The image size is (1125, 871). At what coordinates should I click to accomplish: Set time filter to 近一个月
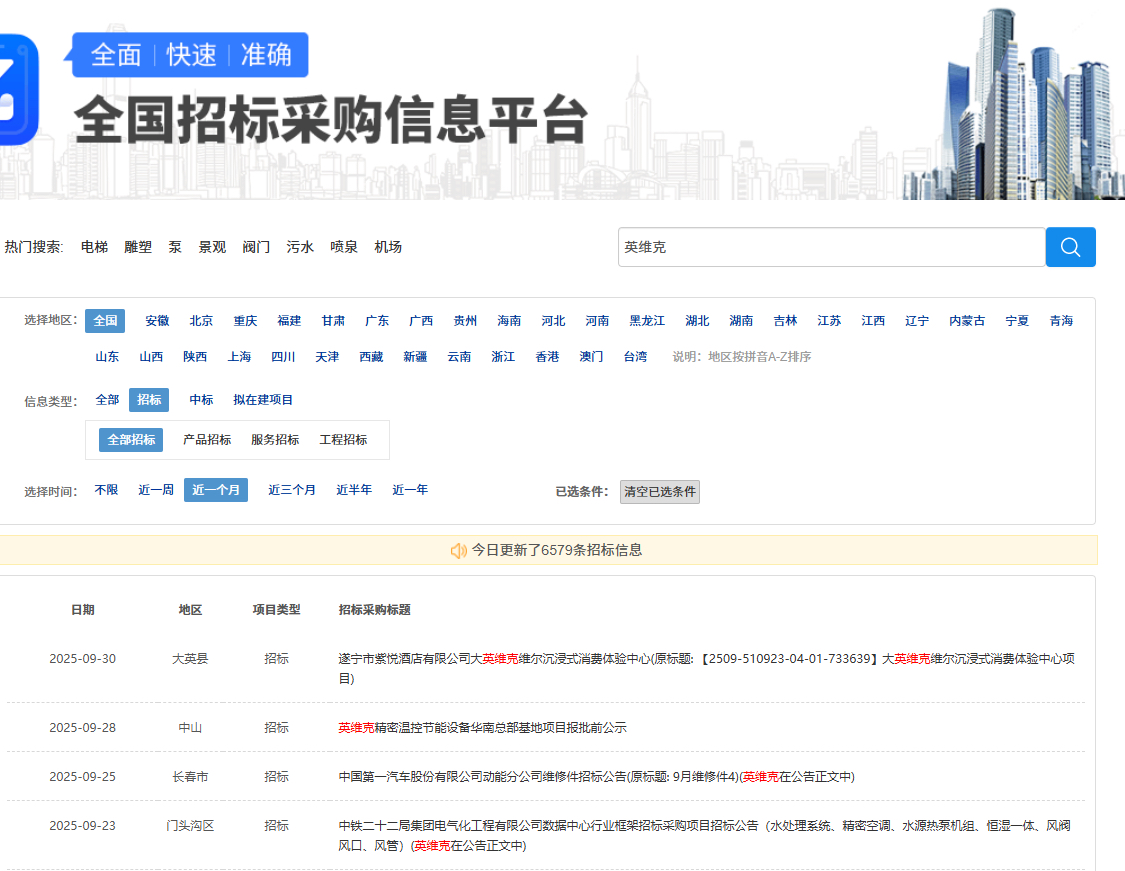(x=216, y=490)
